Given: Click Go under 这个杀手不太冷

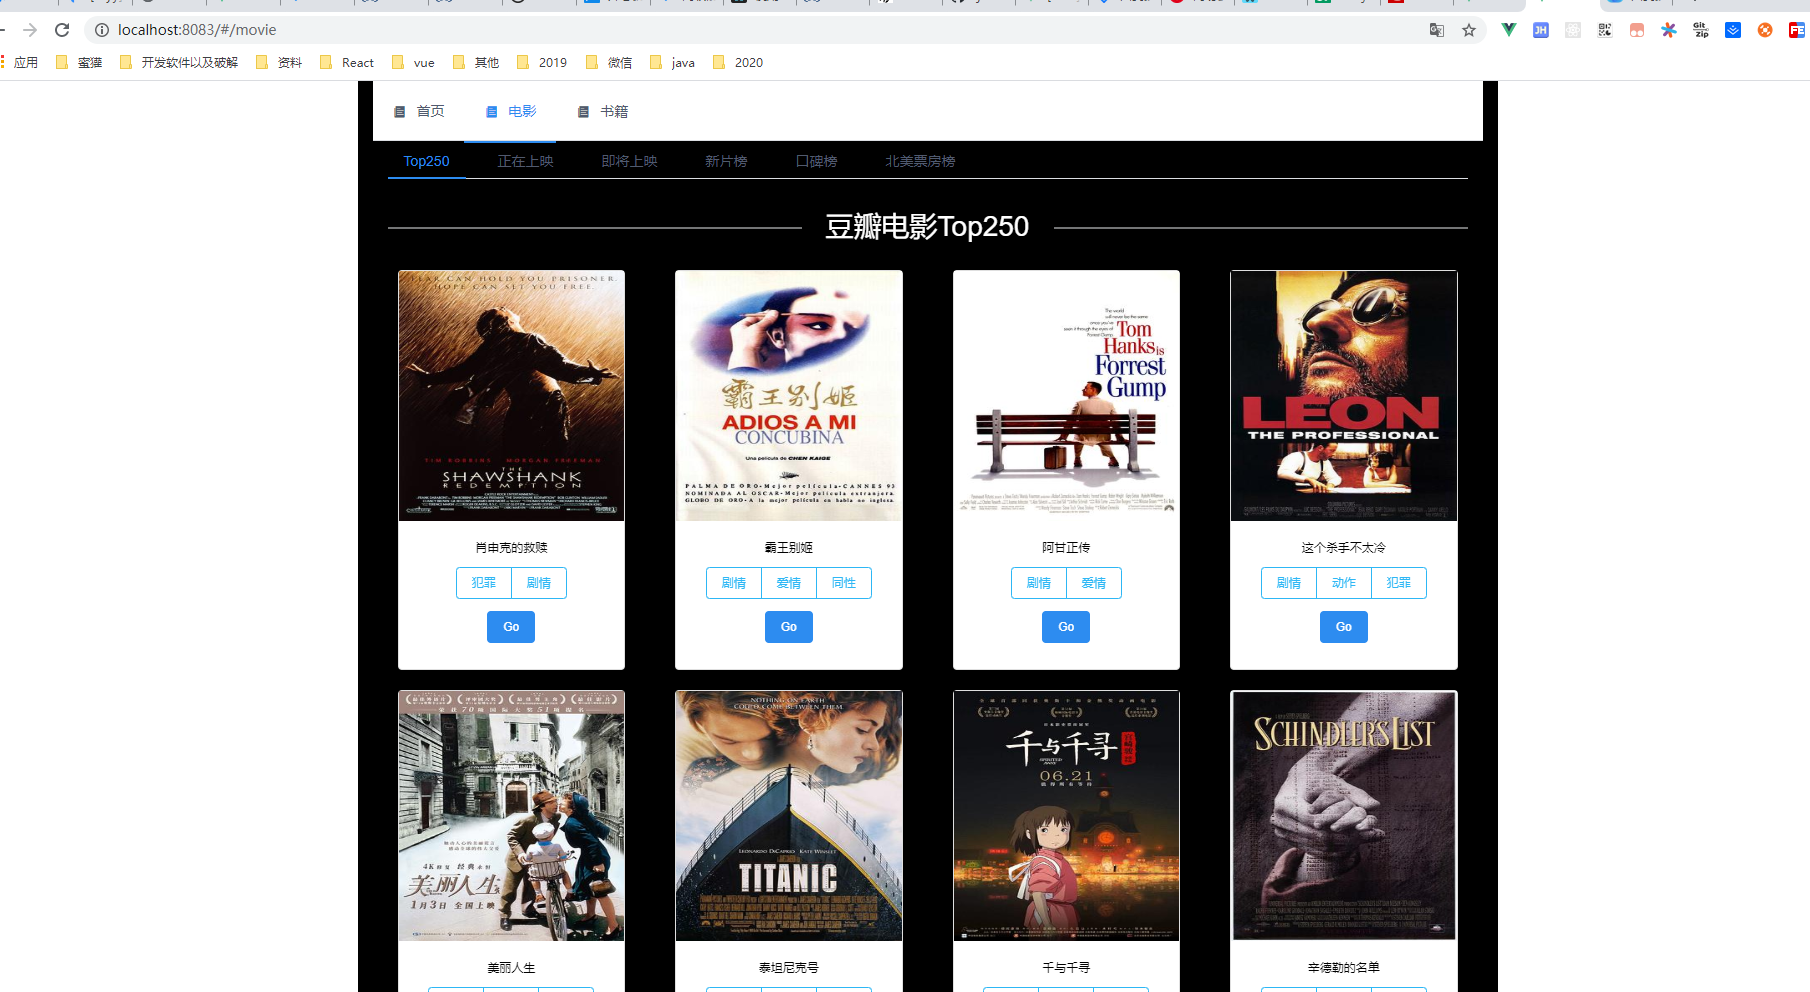Looking at the screenshot, I should (1344, 627).
